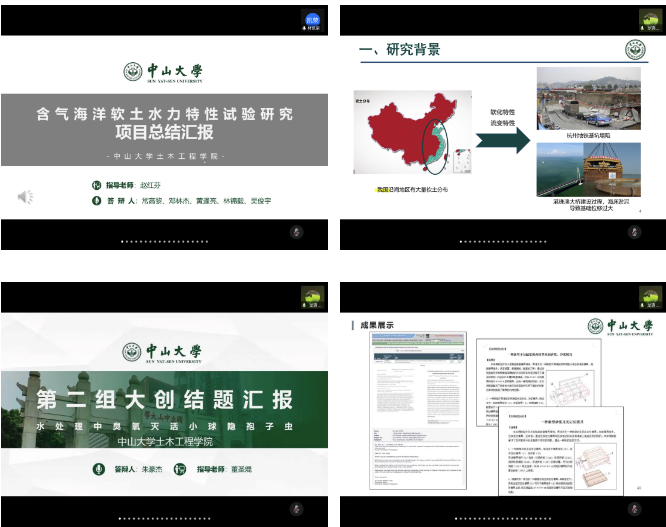
Task: Click the 答辩人 朱豪杰 microphone icon
Action: (x=99, y=469)
